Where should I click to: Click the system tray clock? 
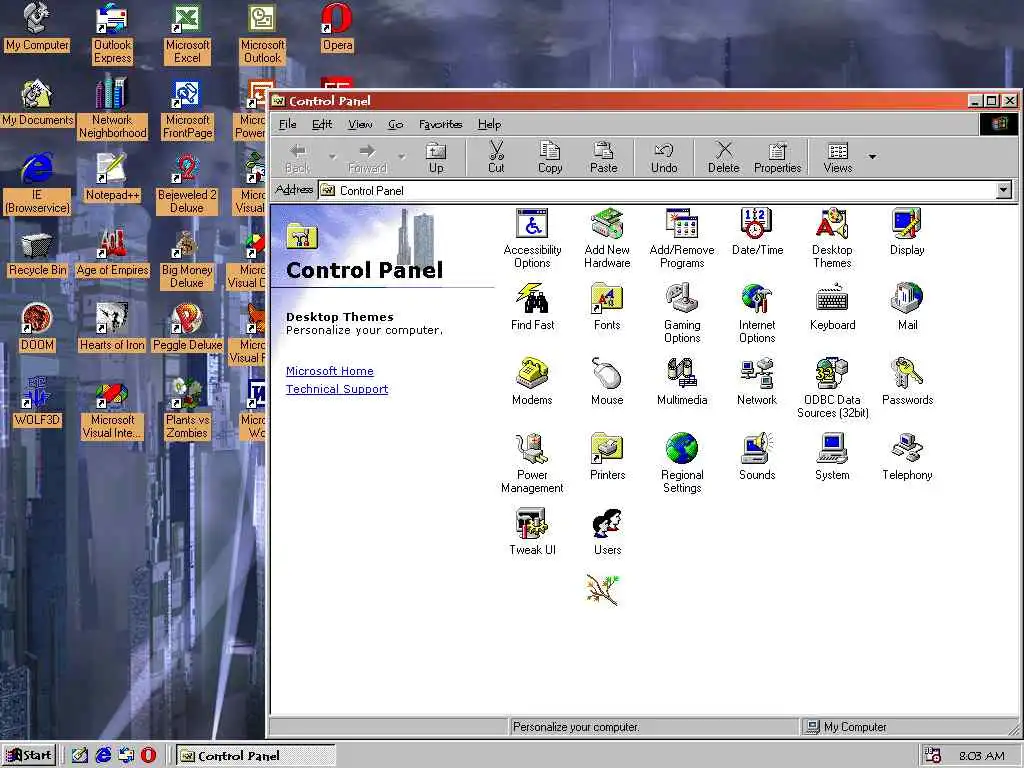tap(982, 756)
